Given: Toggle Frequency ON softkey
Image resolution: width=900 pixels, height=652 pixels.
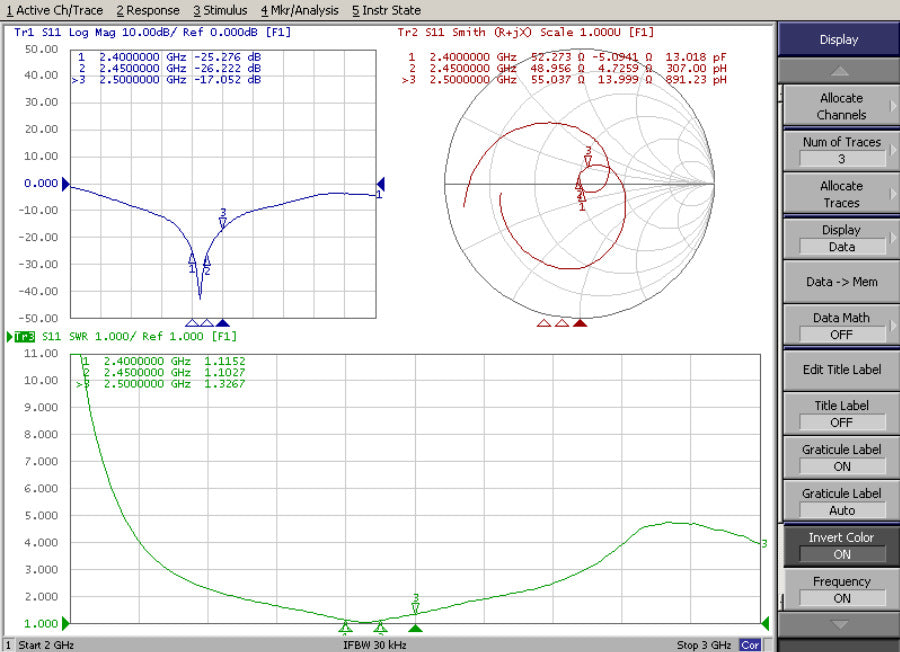Looking at the screenshot, I should (x=841, y=589).
